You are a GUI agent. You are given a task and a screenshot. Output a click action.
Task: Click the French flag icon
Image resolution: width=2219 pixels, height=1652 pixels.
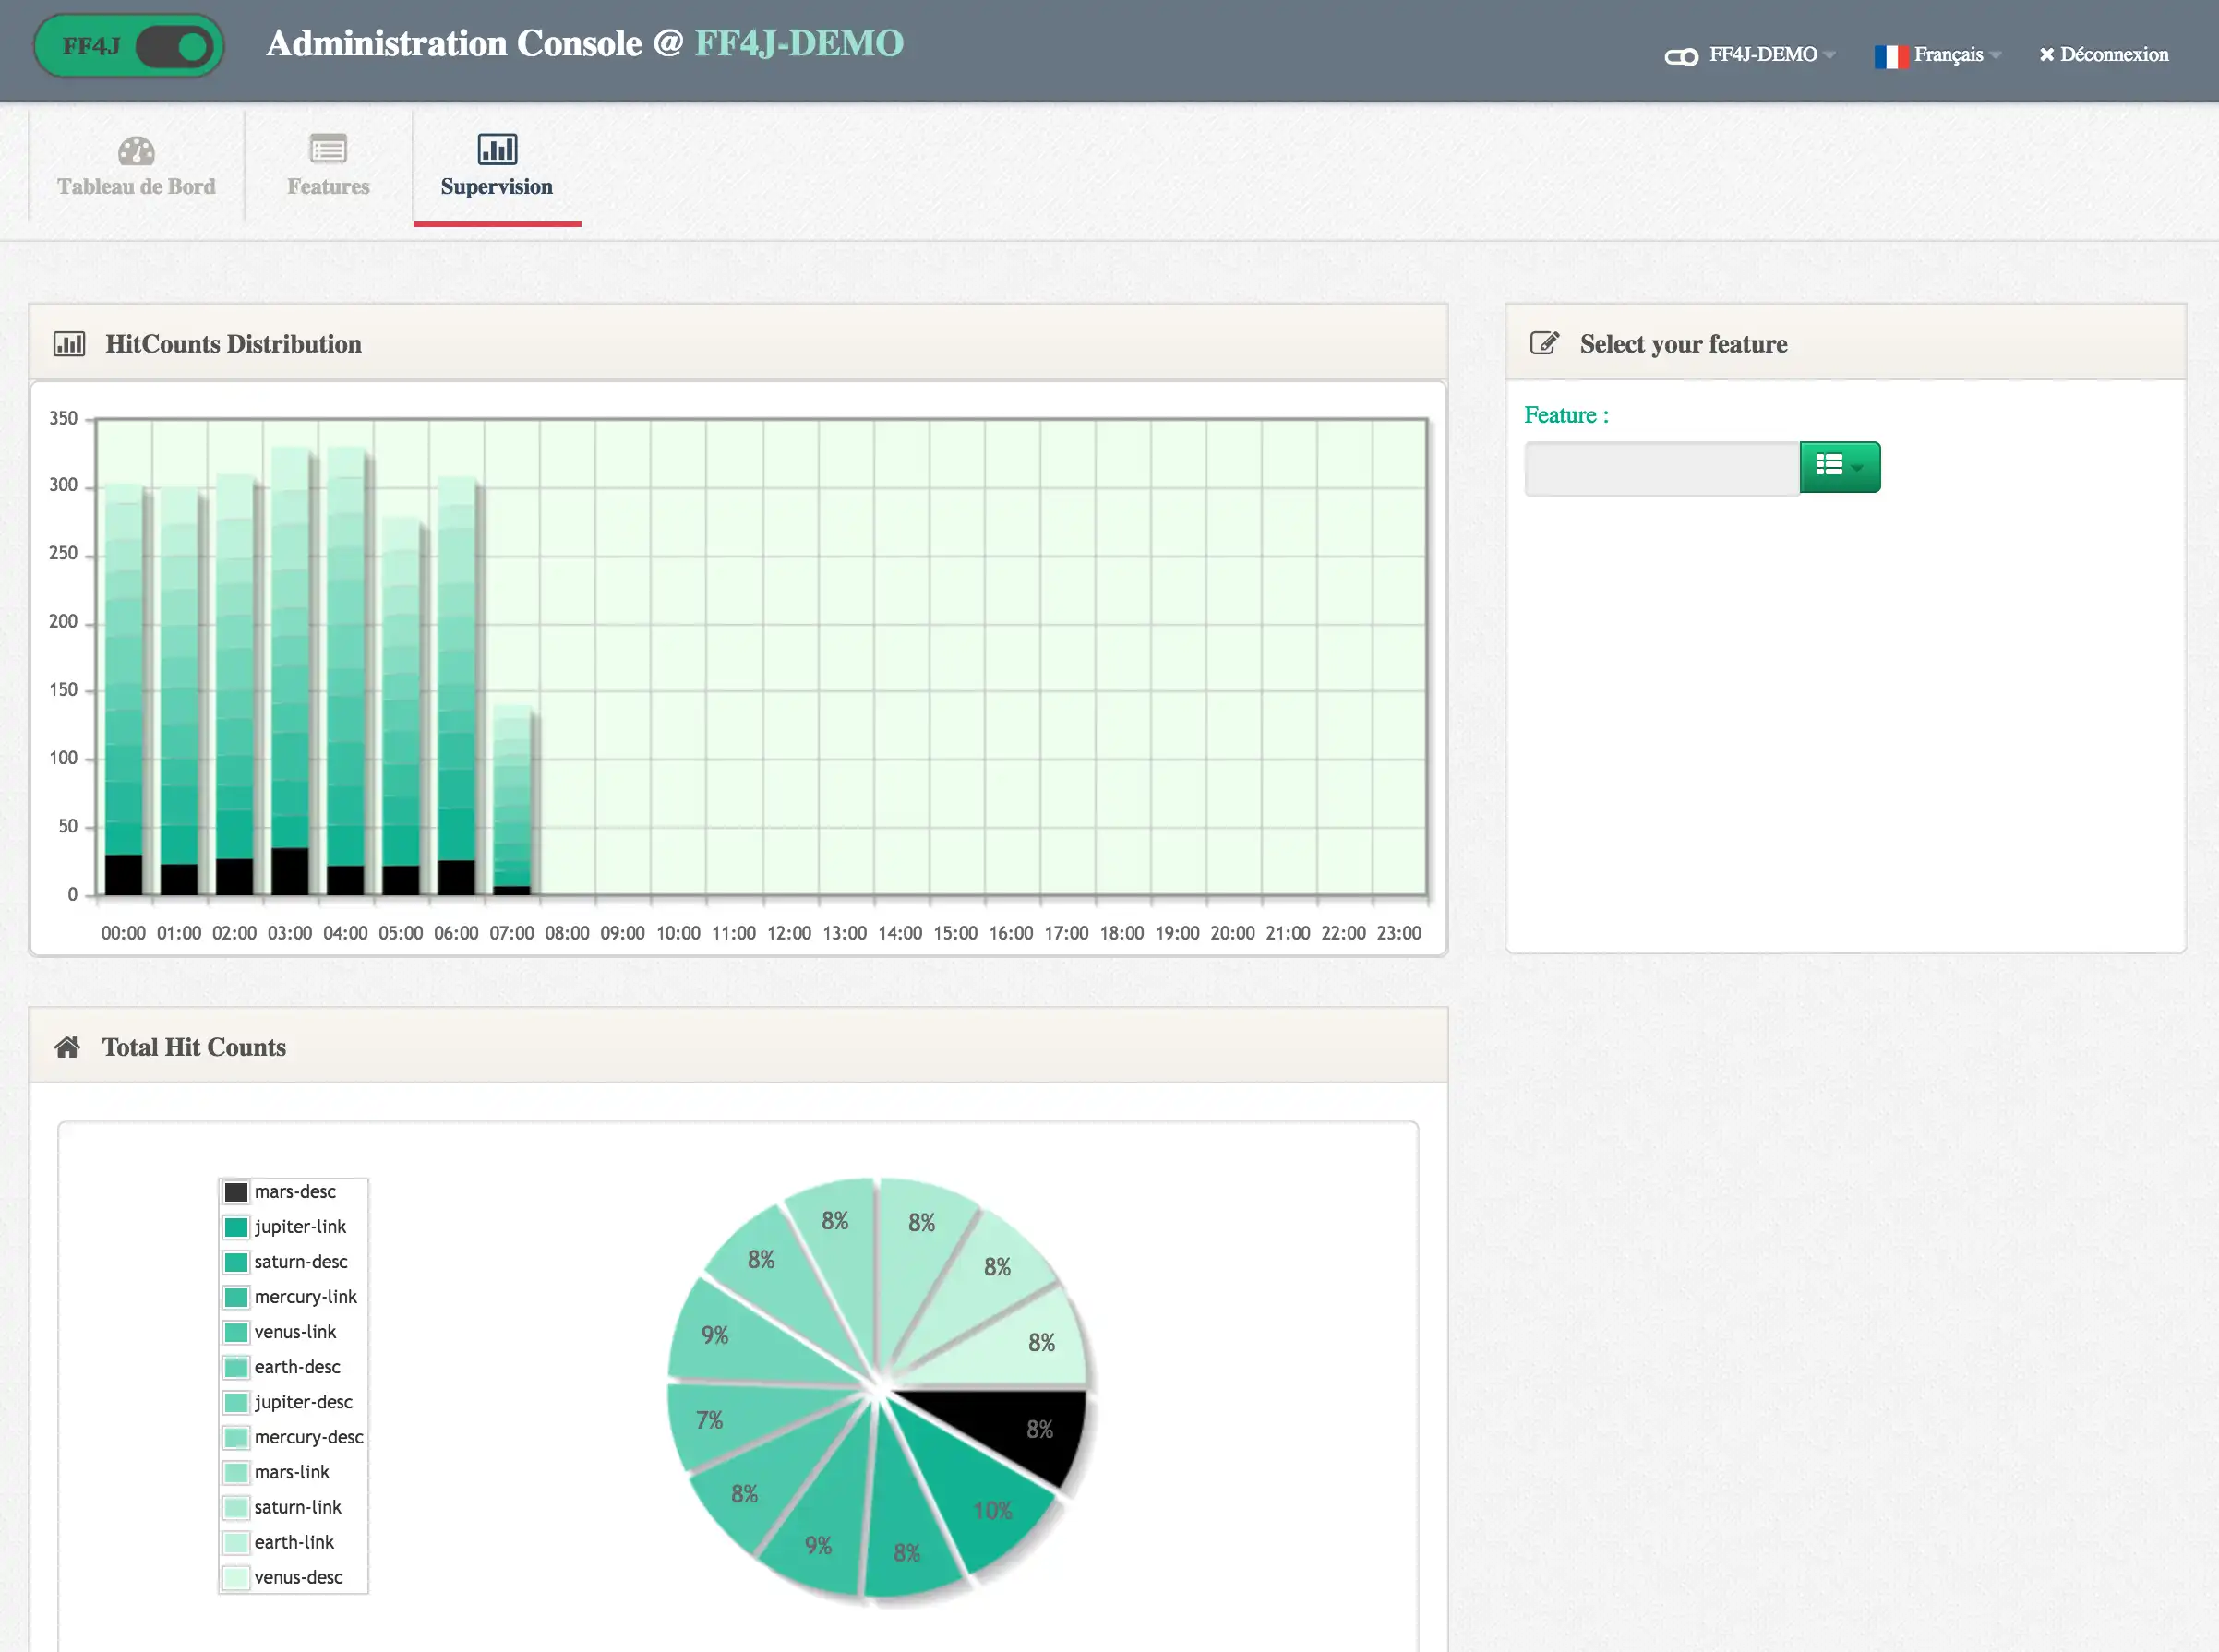tap(1890, 56)
